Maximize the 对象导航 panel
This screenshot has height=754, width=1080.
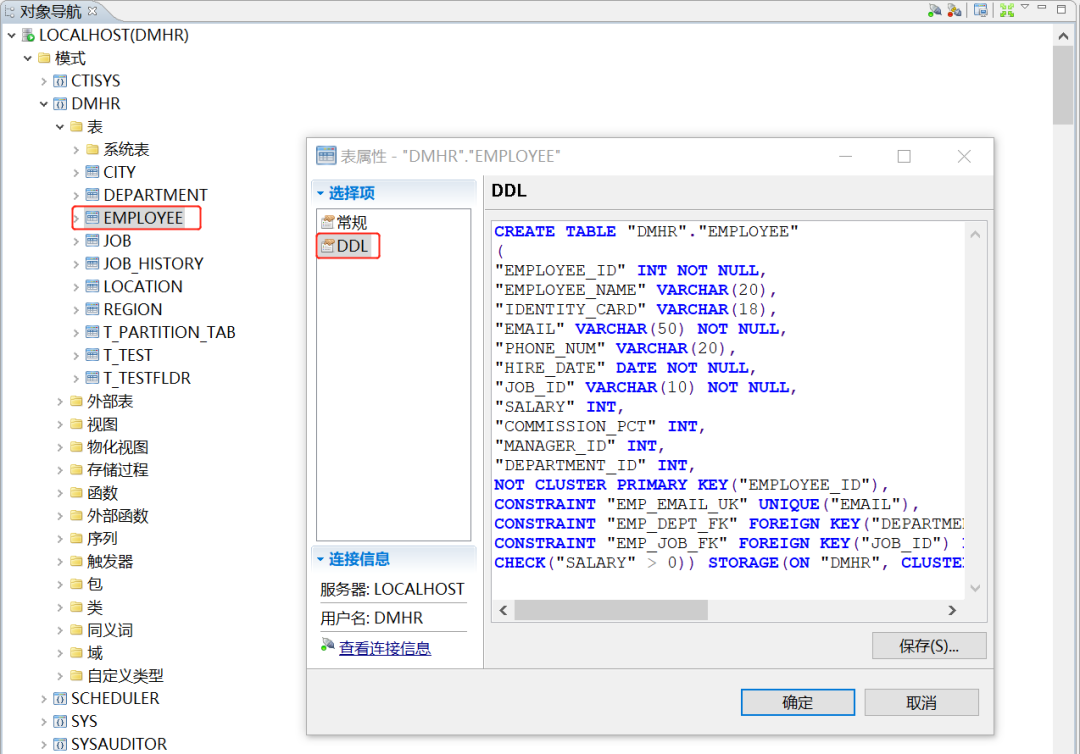pos(1061,9)
